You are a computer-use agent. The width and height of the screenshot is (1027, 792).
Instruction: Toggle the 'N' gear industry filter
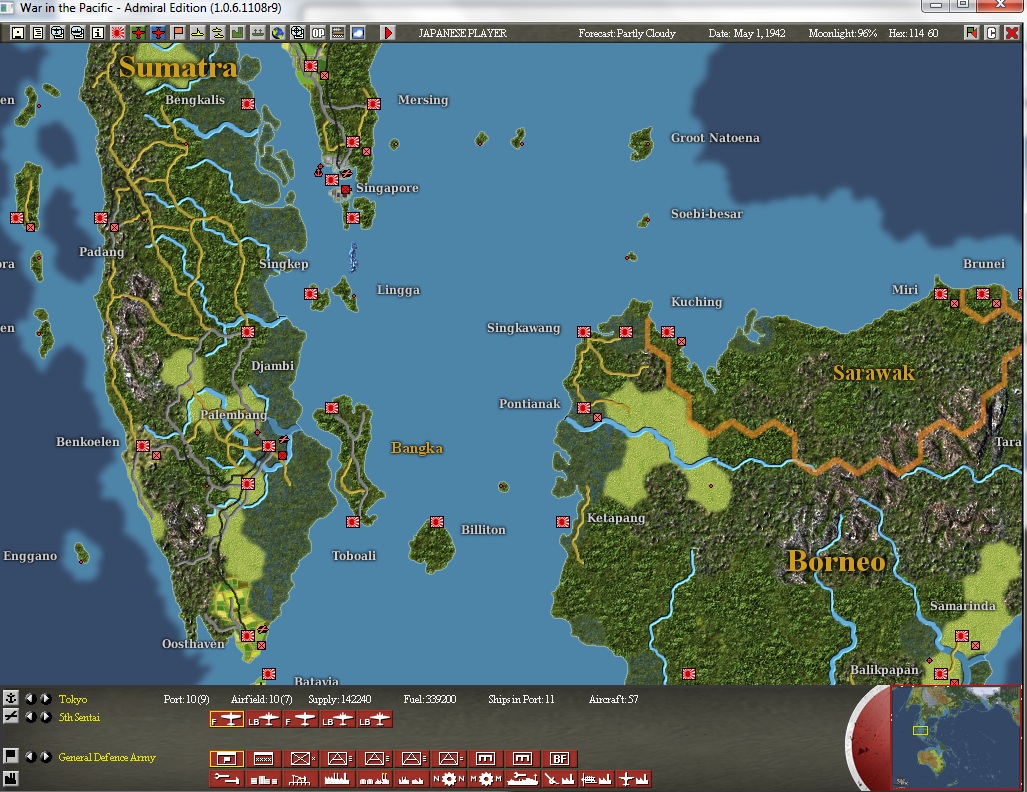coord(449,779)
